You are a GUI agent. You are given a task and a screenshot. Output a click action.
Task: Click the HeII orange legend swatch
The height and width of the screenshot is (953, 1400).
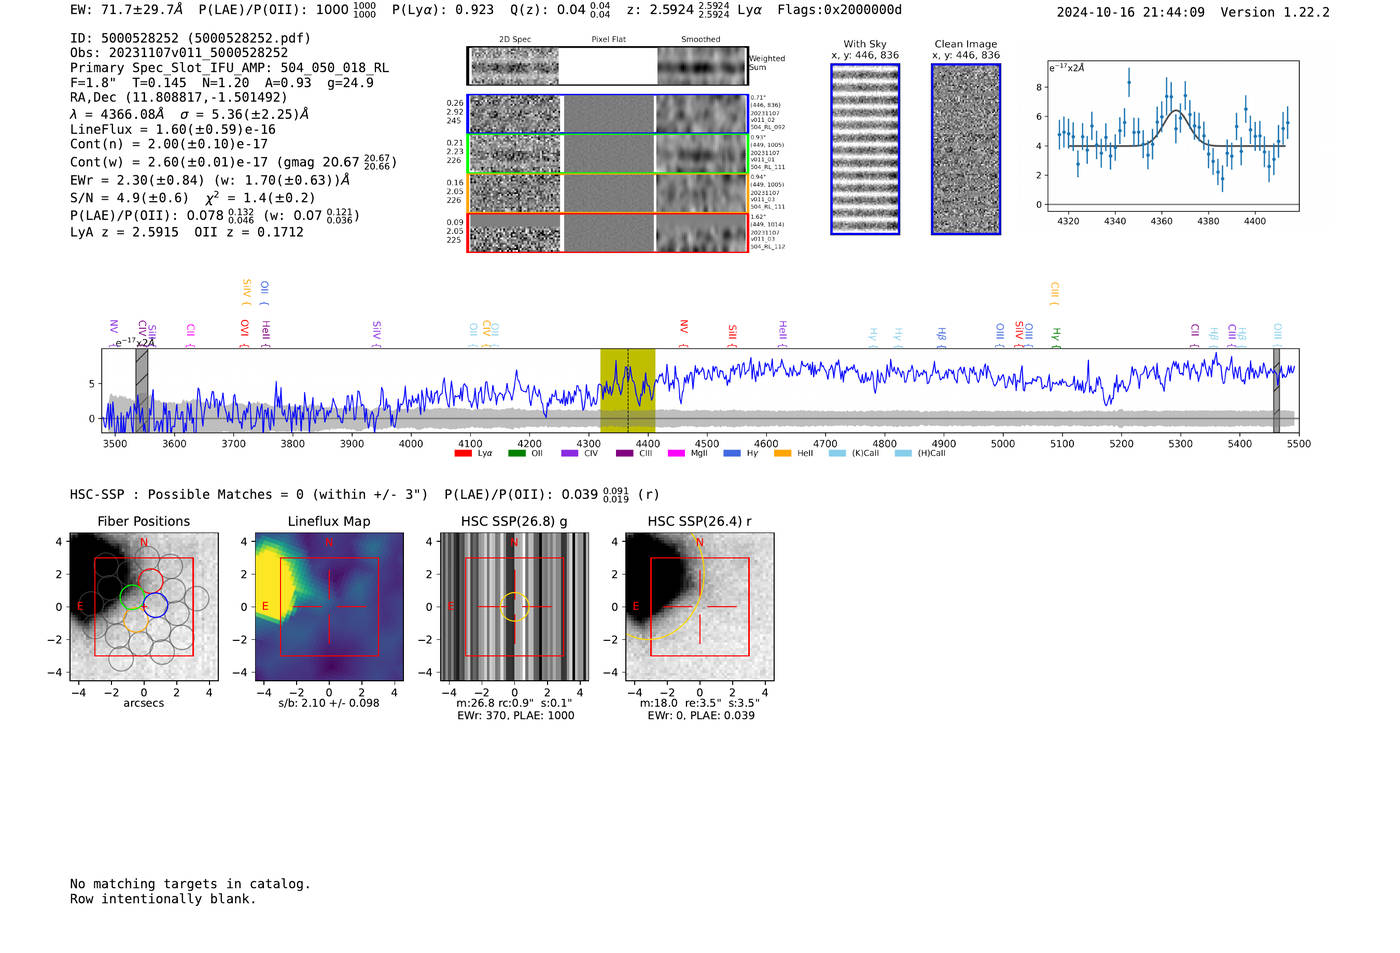pyautogui.click(x=783, y=453)
